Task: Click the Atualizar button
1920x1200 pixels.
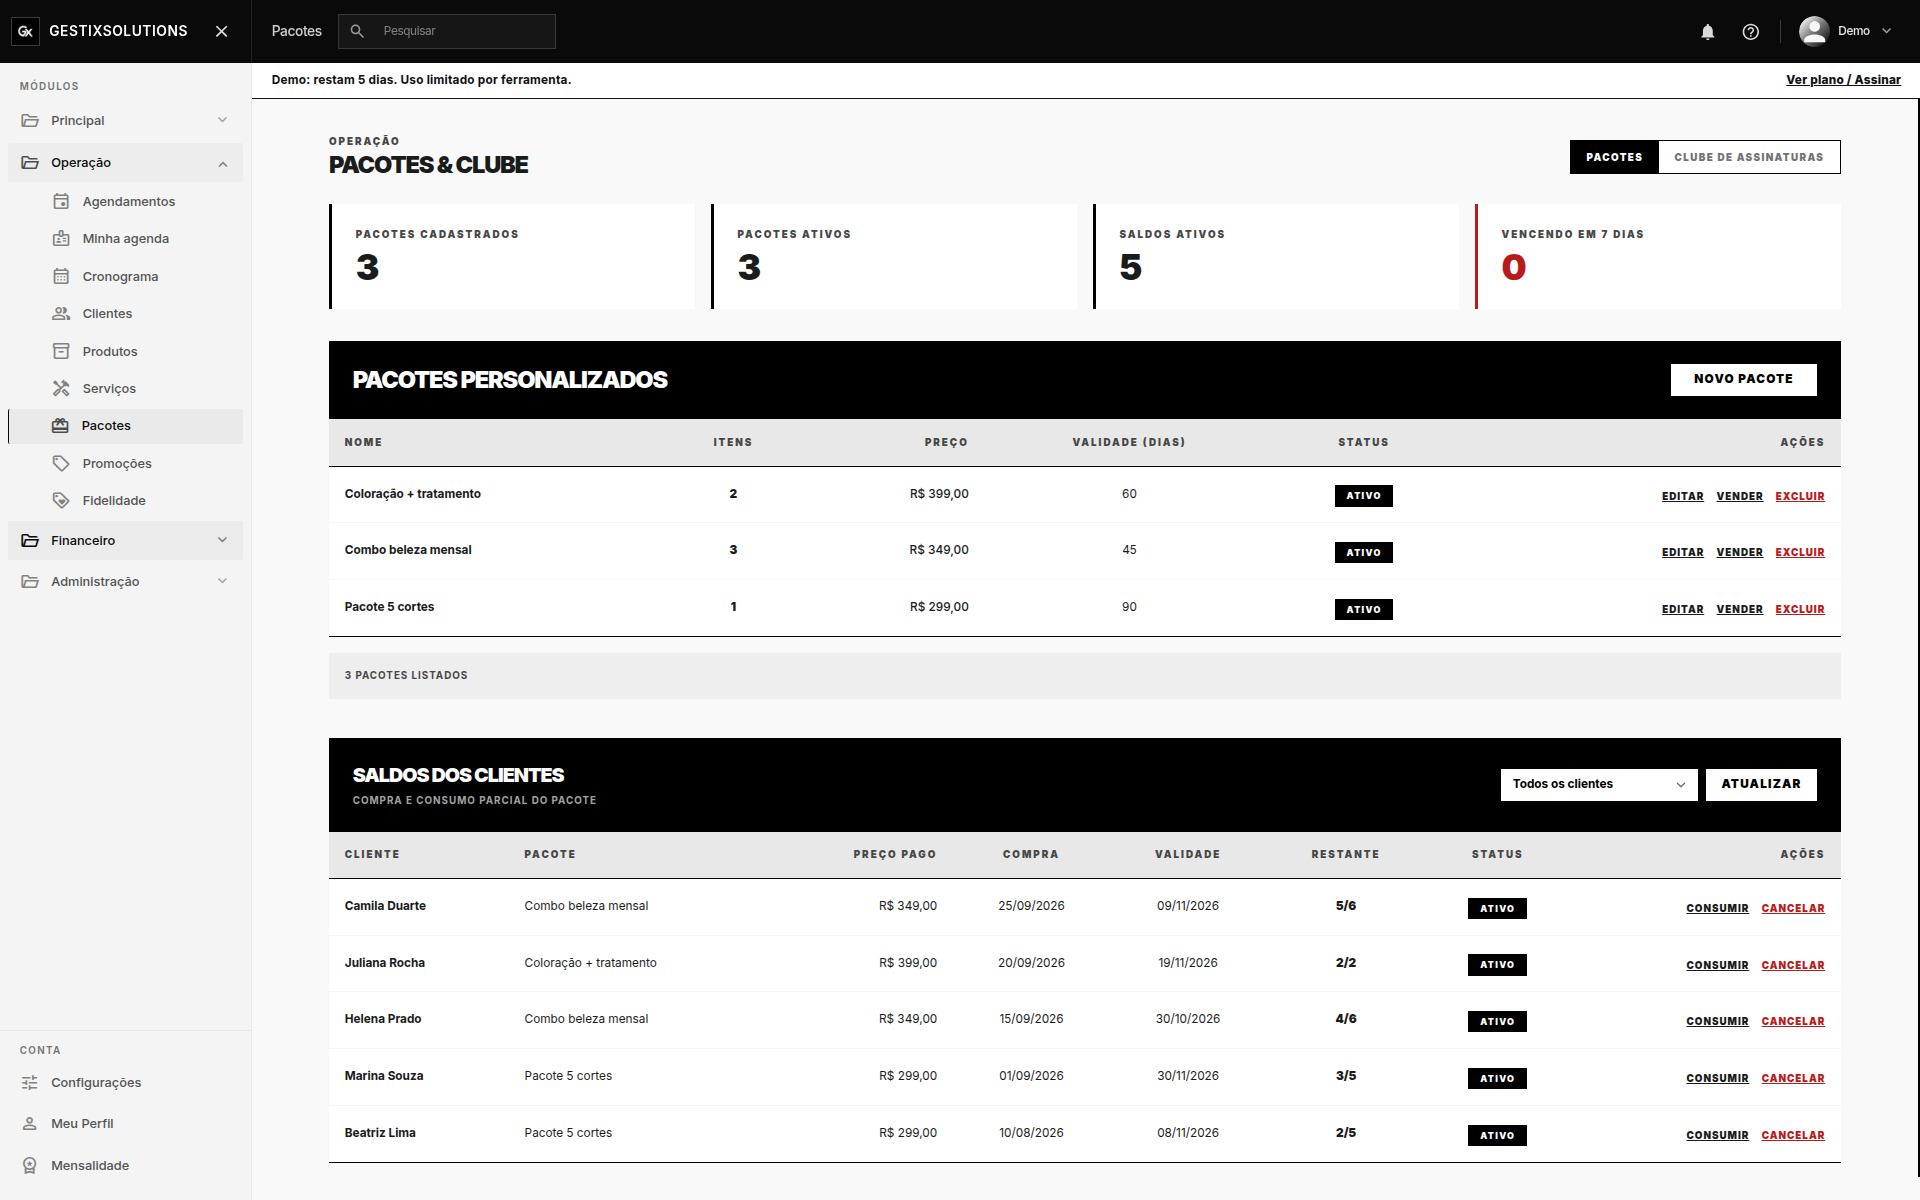Action: (1761, 784)
